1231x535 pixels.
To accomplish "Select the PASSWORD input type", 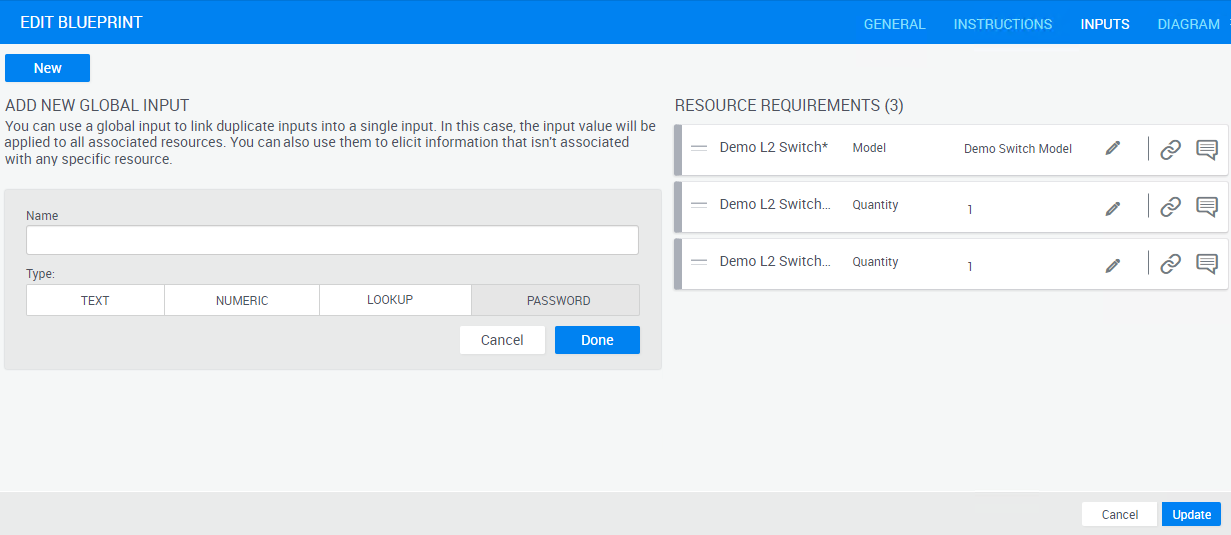I will pos(558,300).
